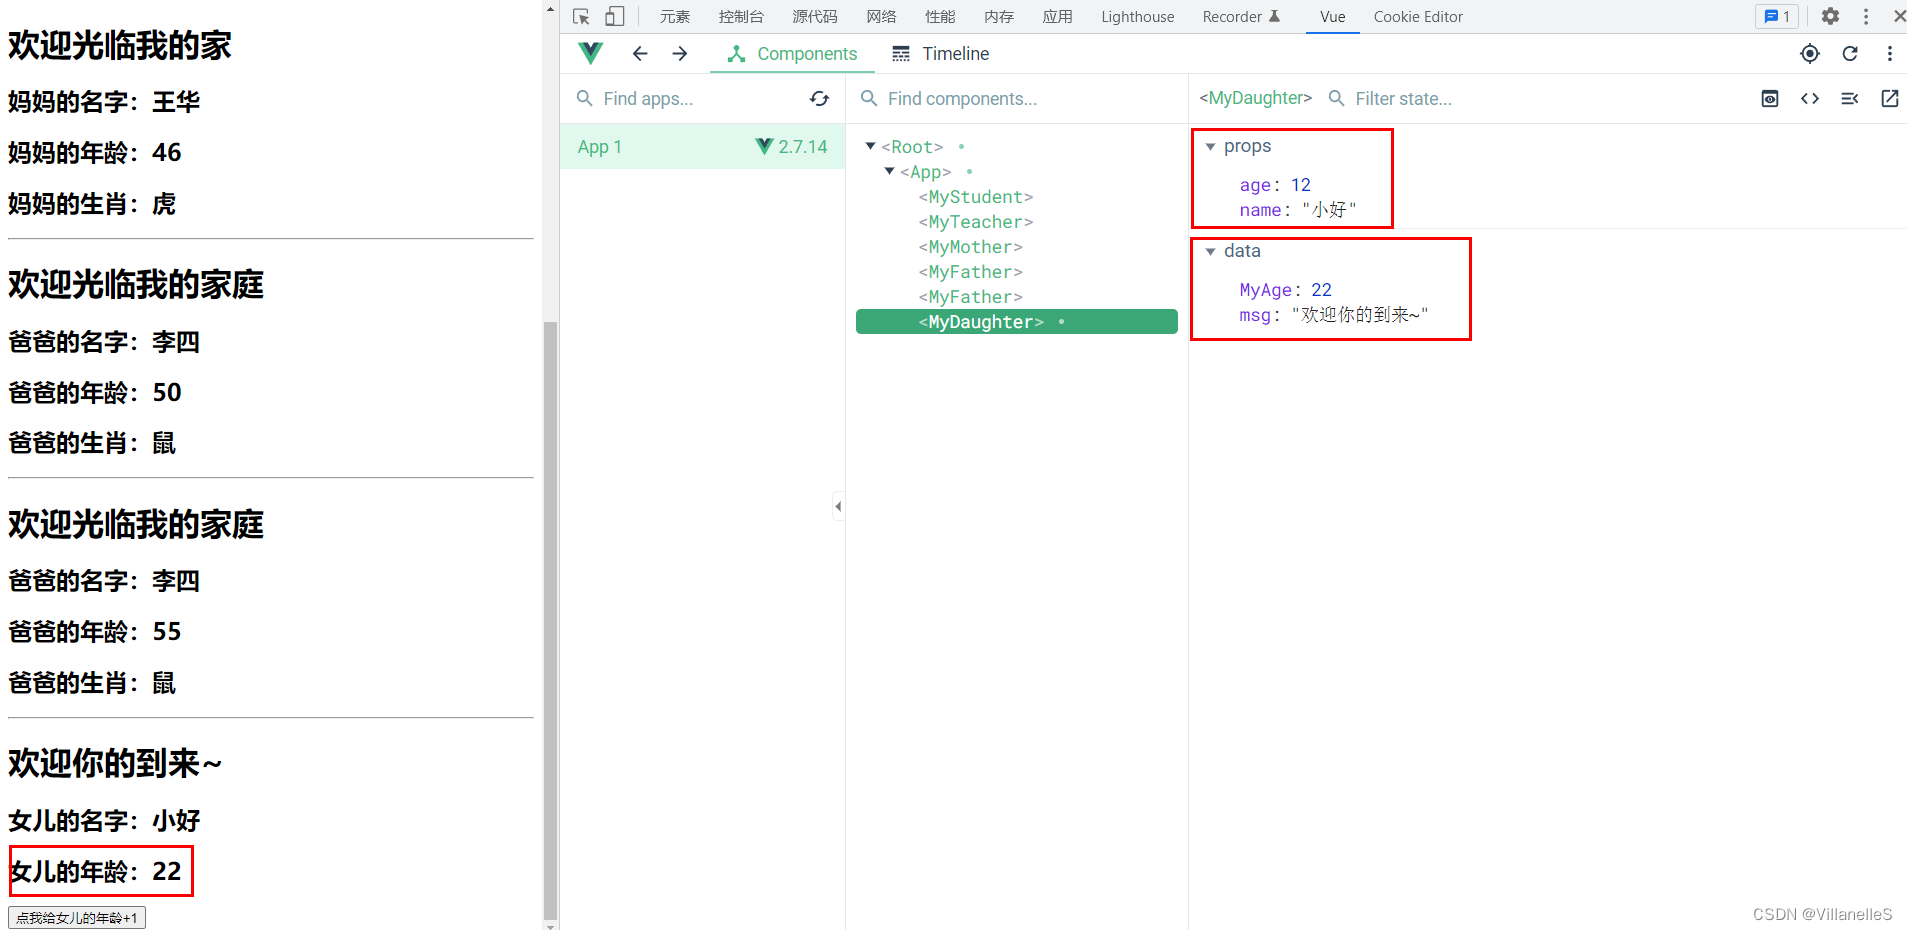Open the Timeline view
The image size is (1907, 930).
pos(940,54)
